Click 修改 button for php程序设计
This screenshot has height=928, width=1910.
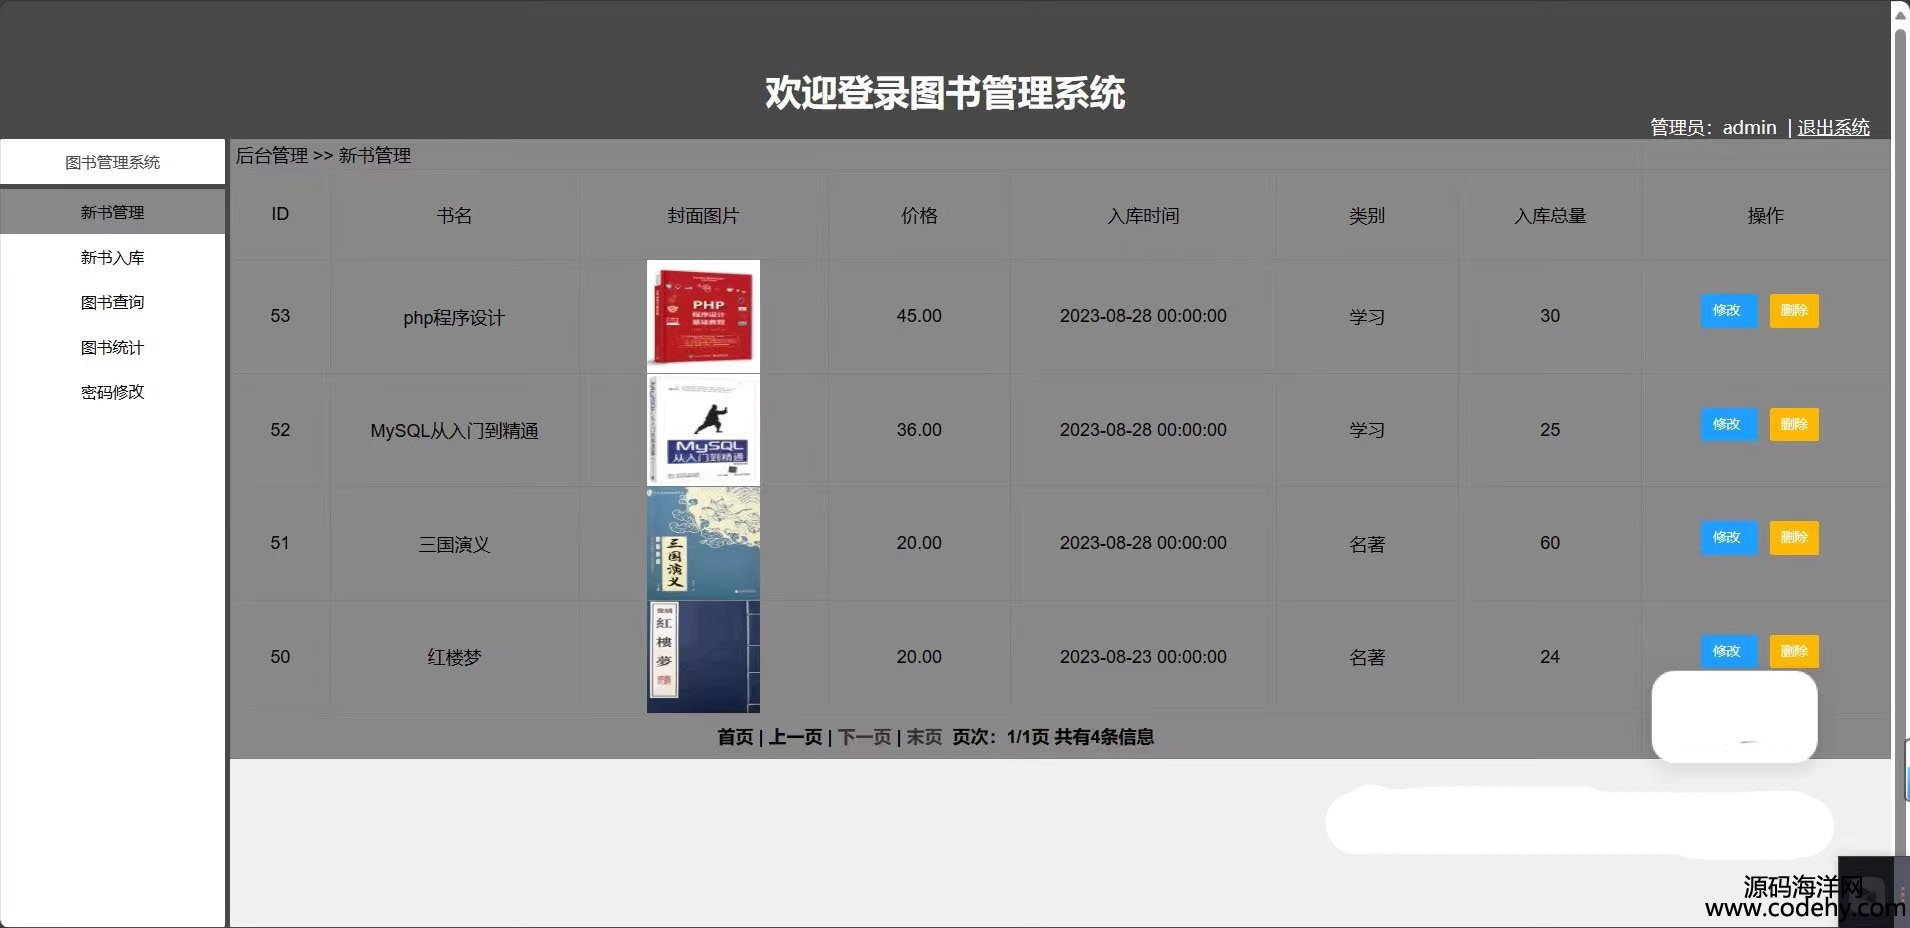[1727, 311]
